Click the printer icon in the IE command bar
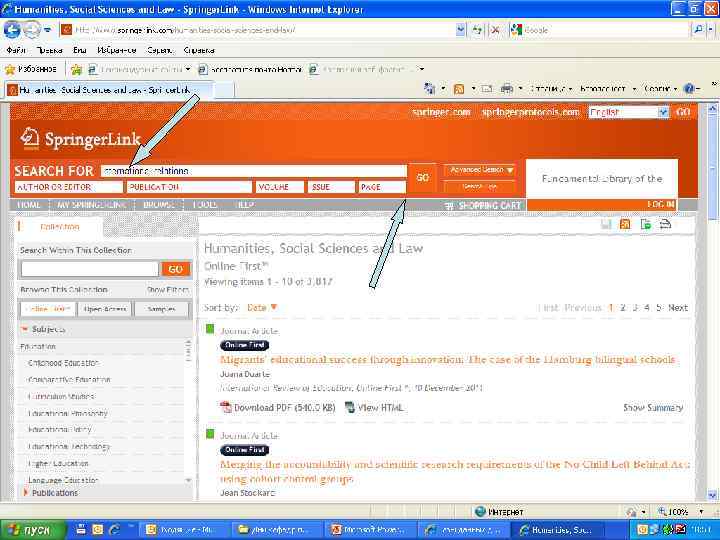720x540 pixels. 506,89
